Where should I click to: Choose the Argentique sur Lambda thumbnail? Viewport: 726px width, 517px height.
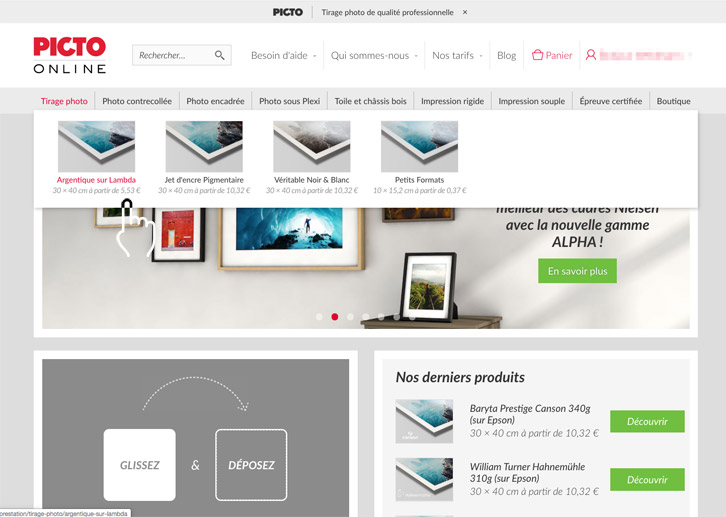pos(96,147)
